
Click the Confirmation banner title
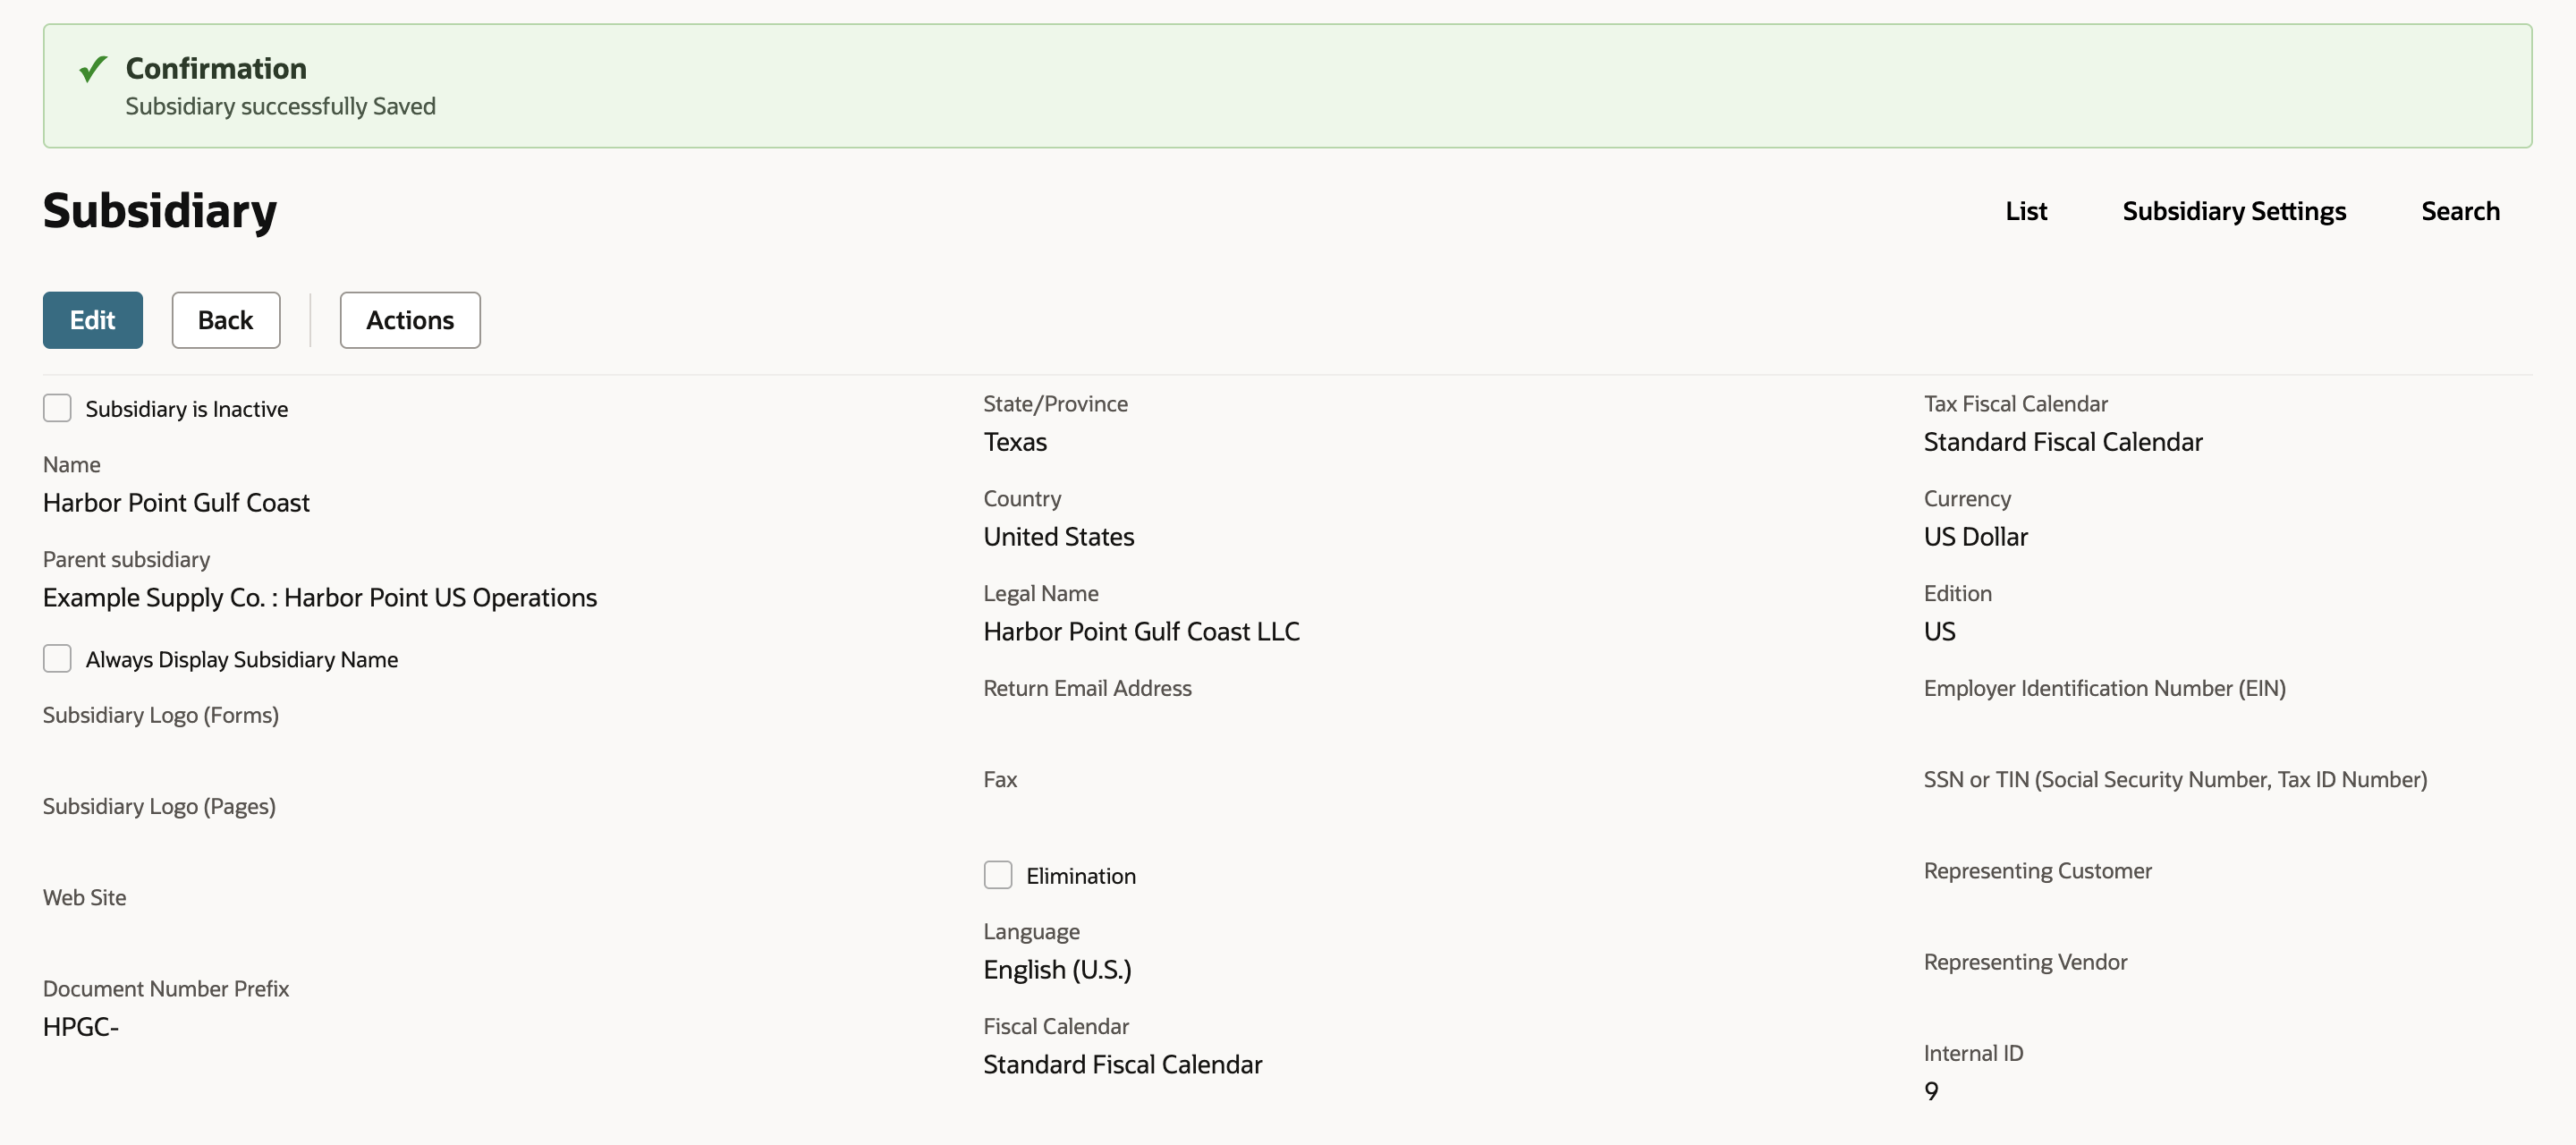216,68
